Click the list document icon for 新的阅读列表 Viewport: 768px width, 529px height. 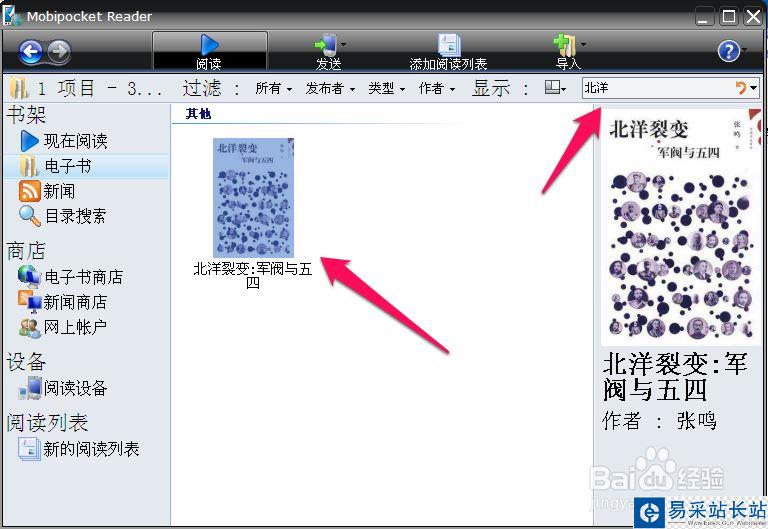click(28, 449)
